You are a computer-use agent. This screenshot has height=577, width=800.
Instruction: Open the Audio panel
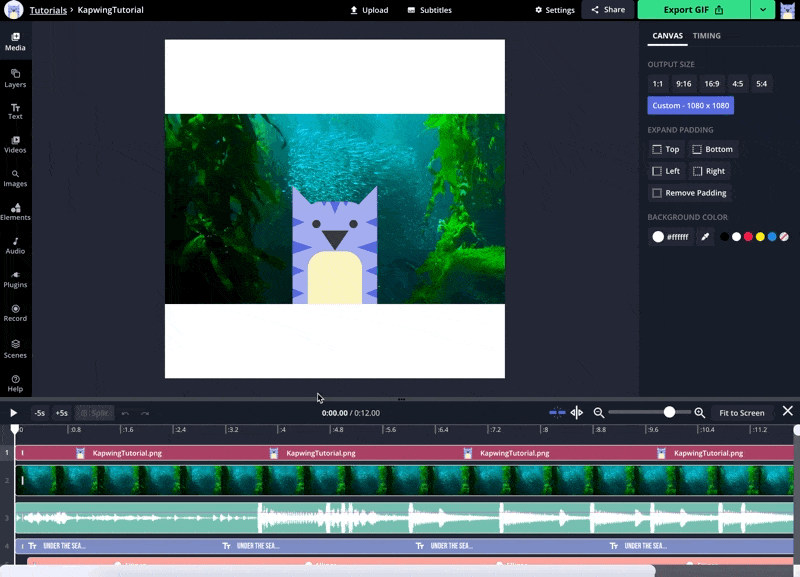tap(15, 245)
